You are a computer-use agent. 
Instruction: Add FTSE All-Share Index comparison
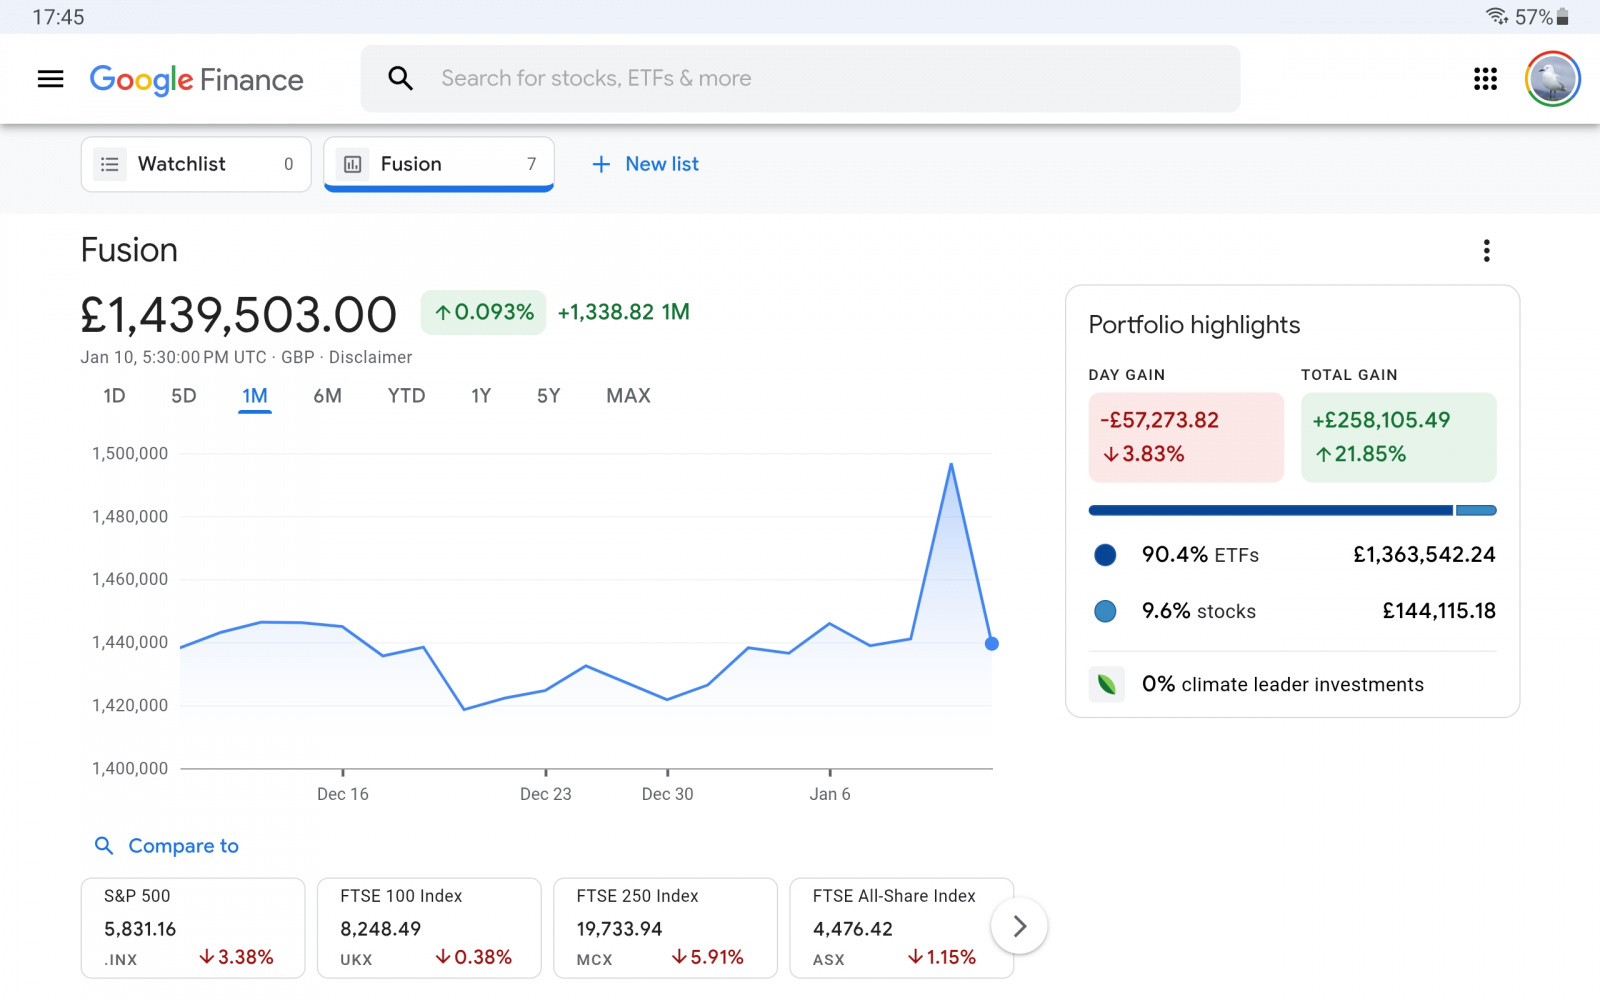tap(901, 928)
